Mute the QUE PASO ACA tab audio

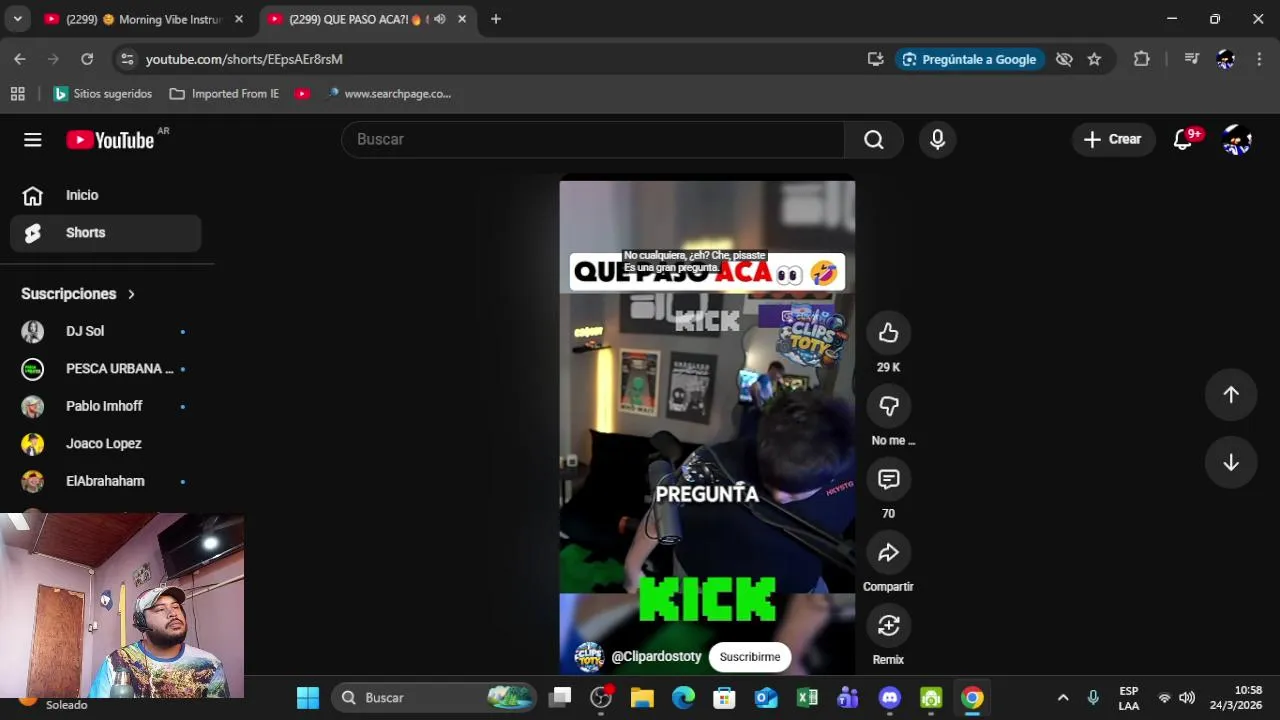439,19
